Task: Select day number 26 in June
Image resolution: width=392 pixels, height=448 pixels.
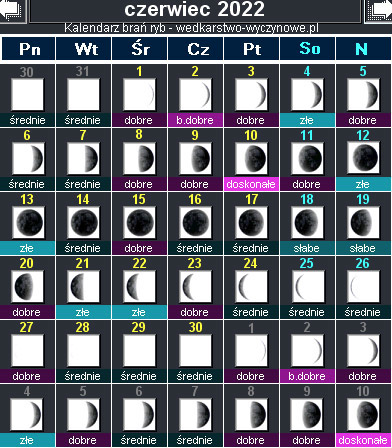Action: (363, 263)
